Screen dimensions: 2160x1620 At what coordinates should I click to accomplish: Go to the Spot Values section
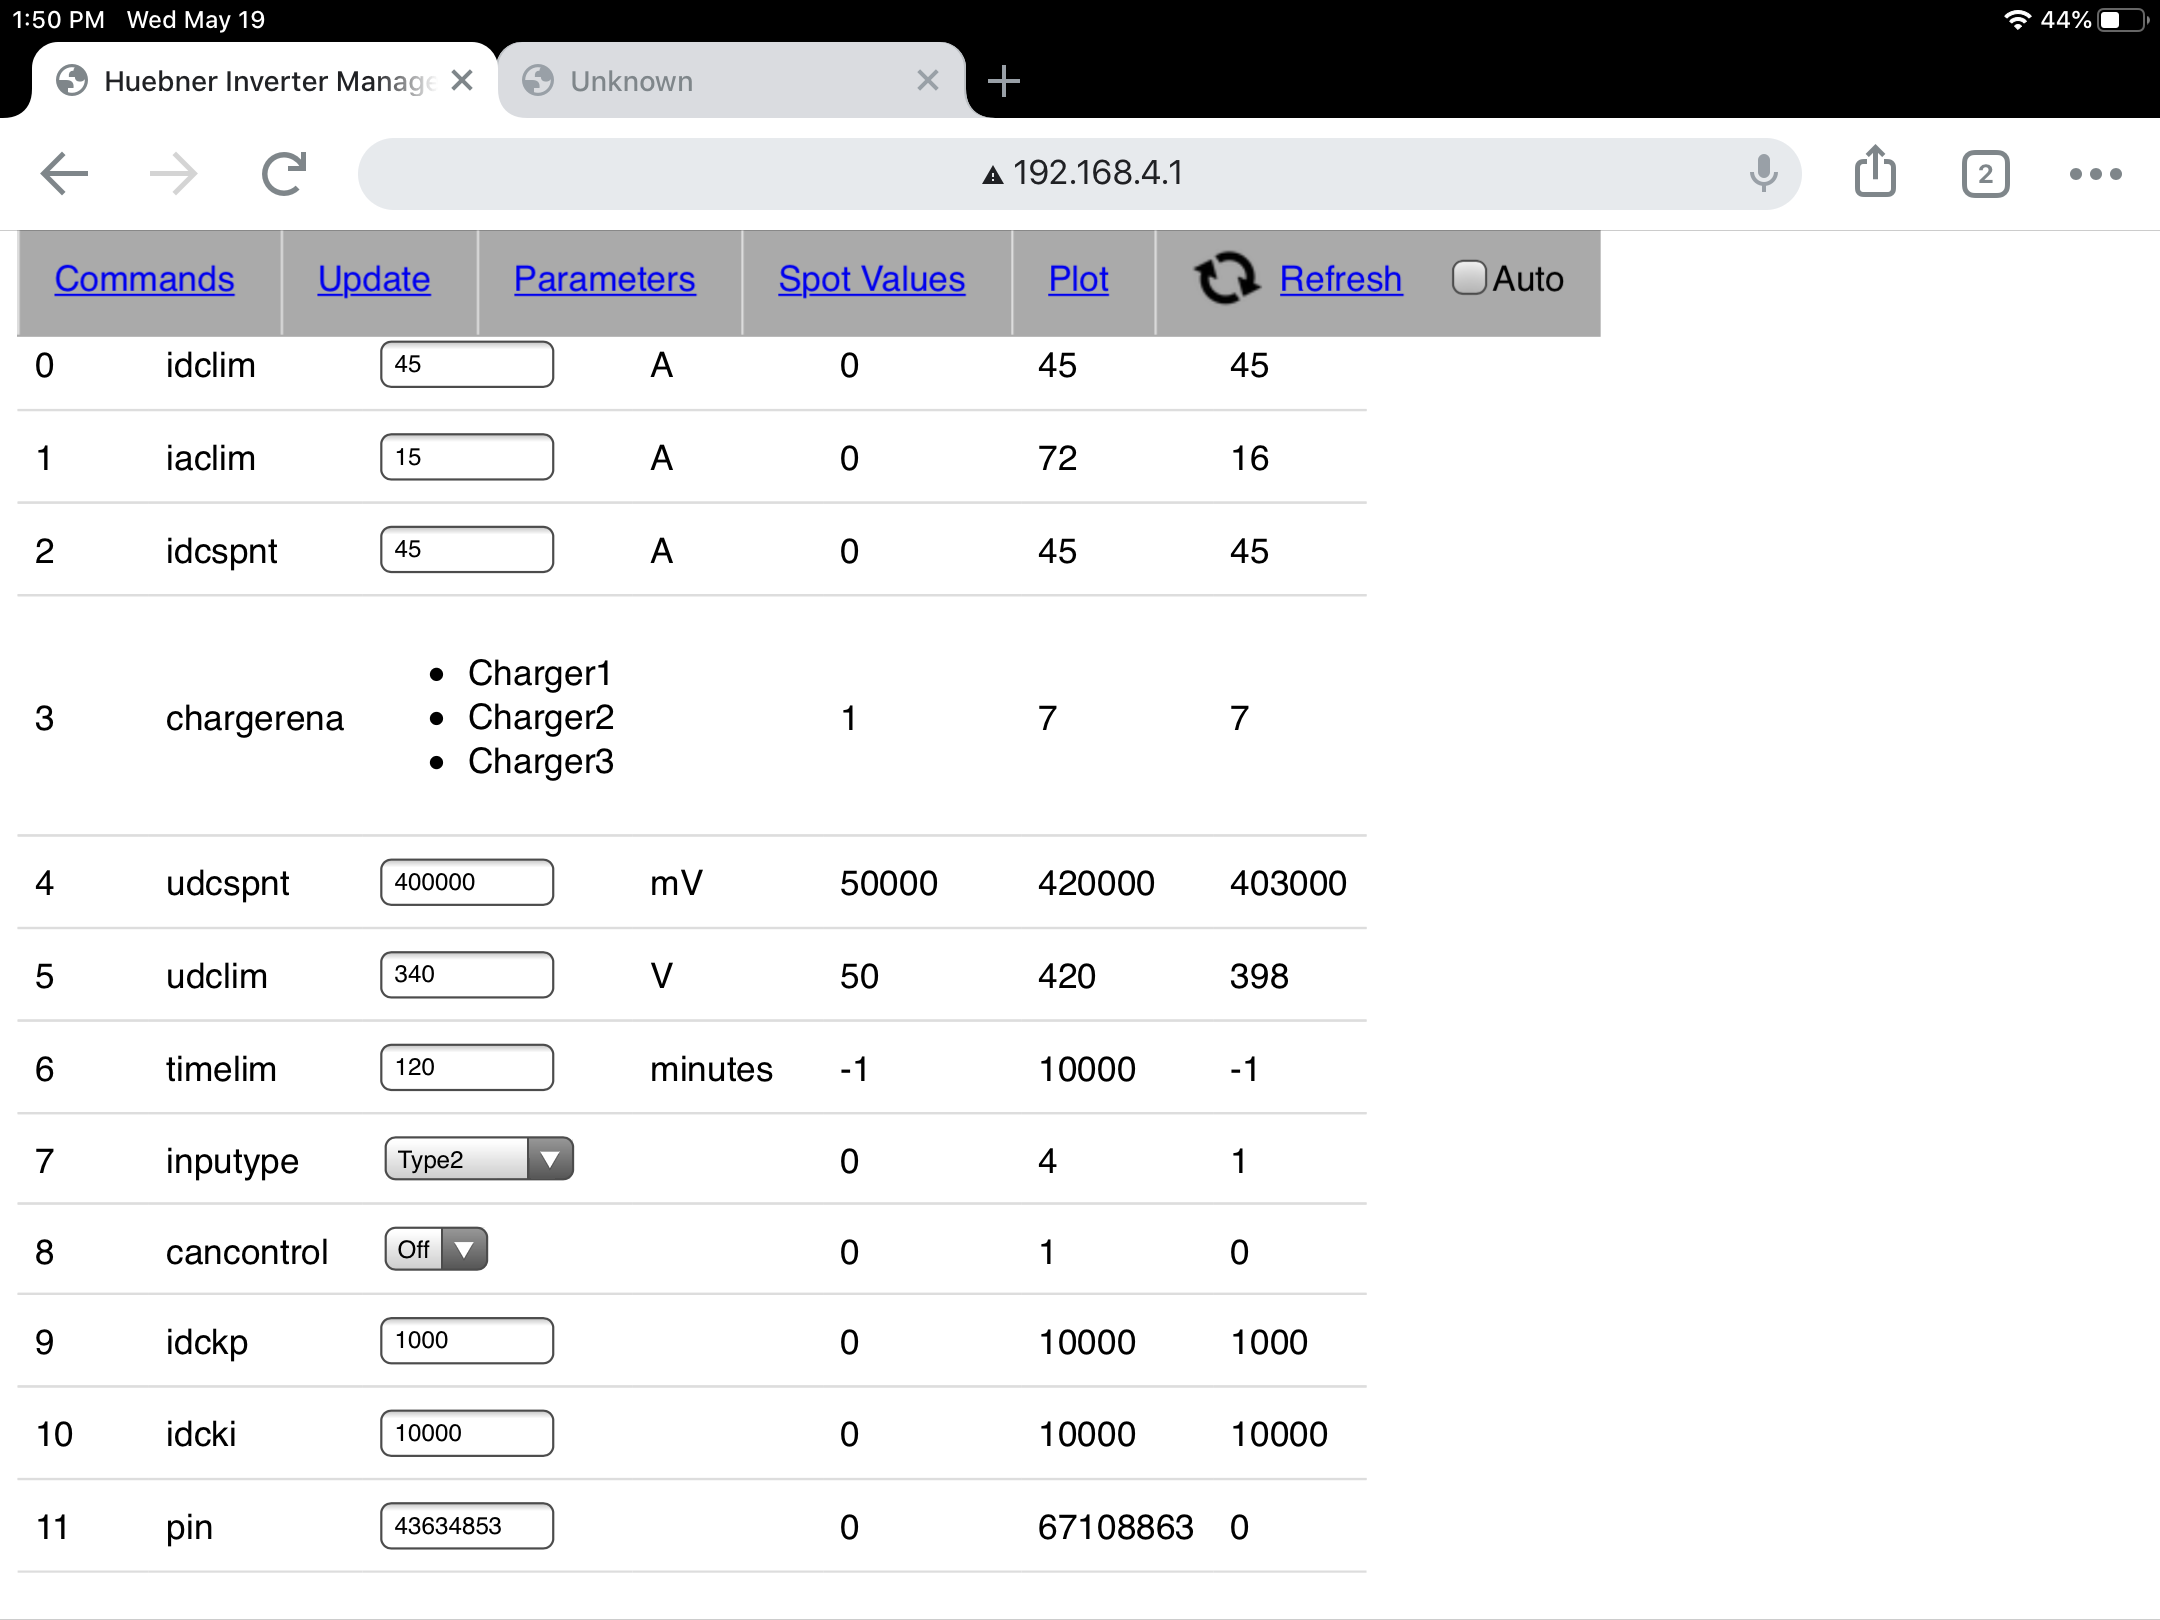[871, 279]
